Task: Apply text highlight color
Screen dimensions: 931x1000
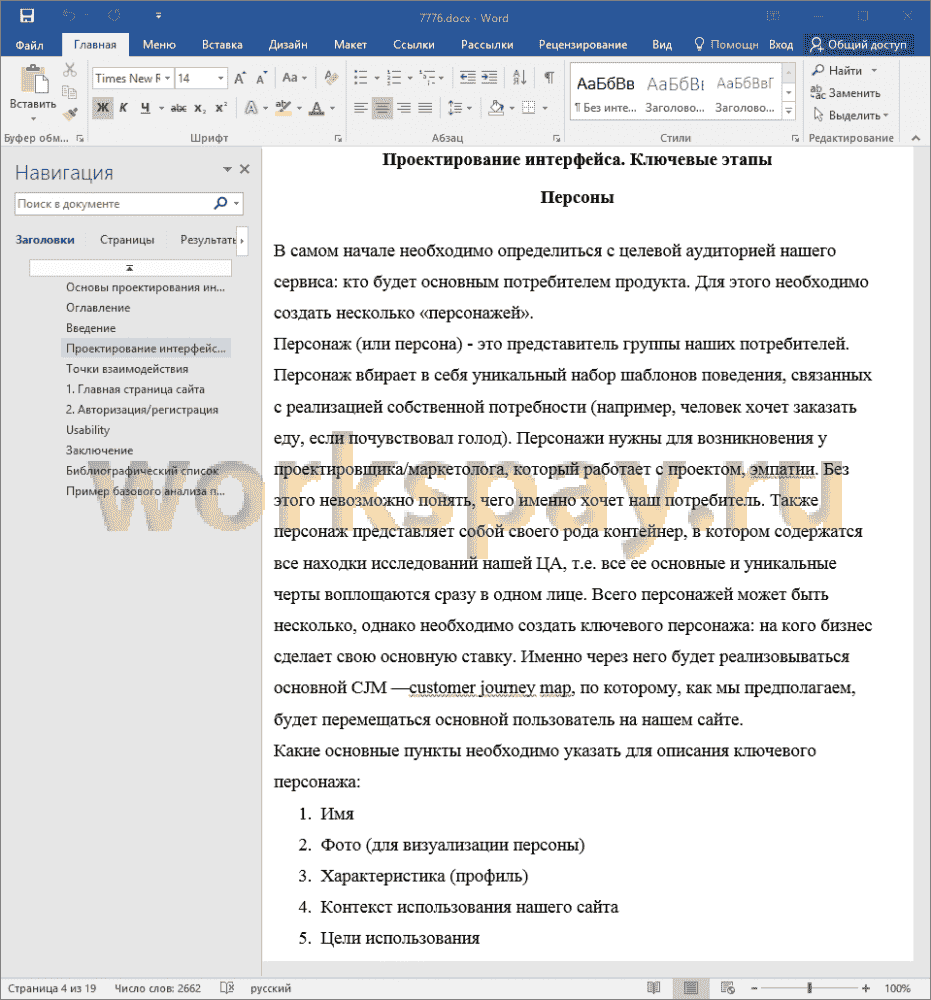Action: pos(283,108)
